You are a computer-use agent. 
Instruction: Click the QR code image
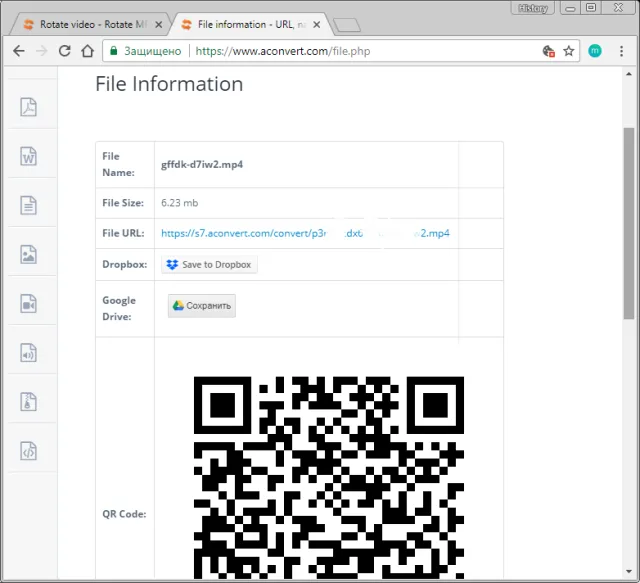click(x=329, y=478)
